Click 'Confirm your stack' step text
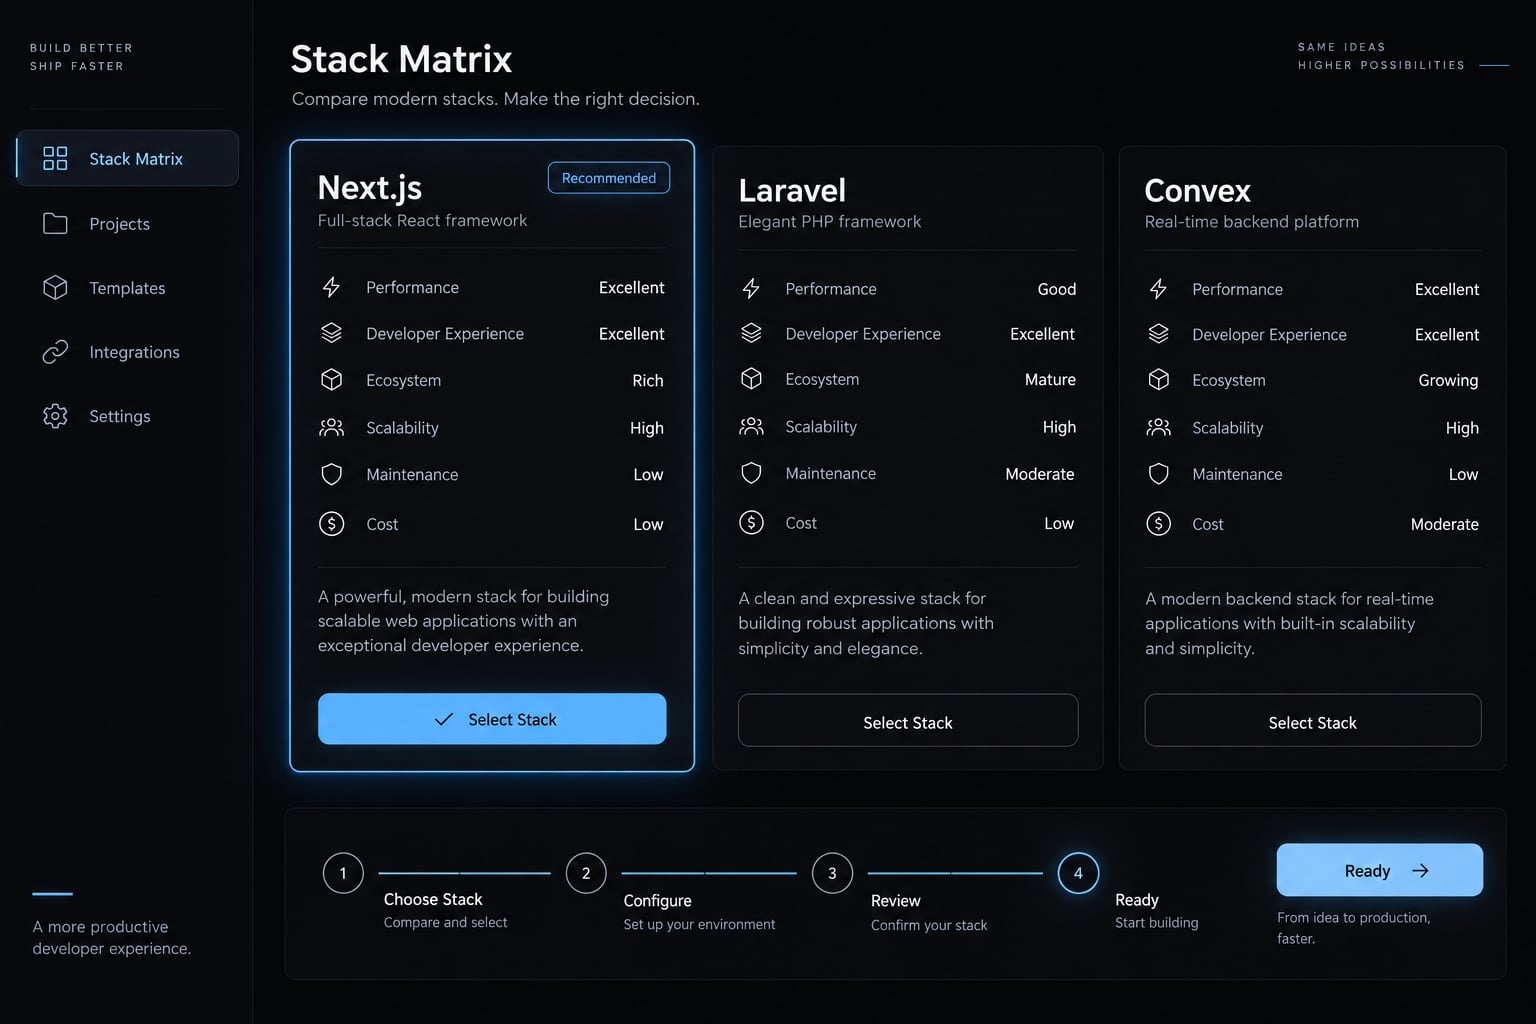This screenshot has height=1024, width=1536. pyautogui.click(x=929, y=925)
